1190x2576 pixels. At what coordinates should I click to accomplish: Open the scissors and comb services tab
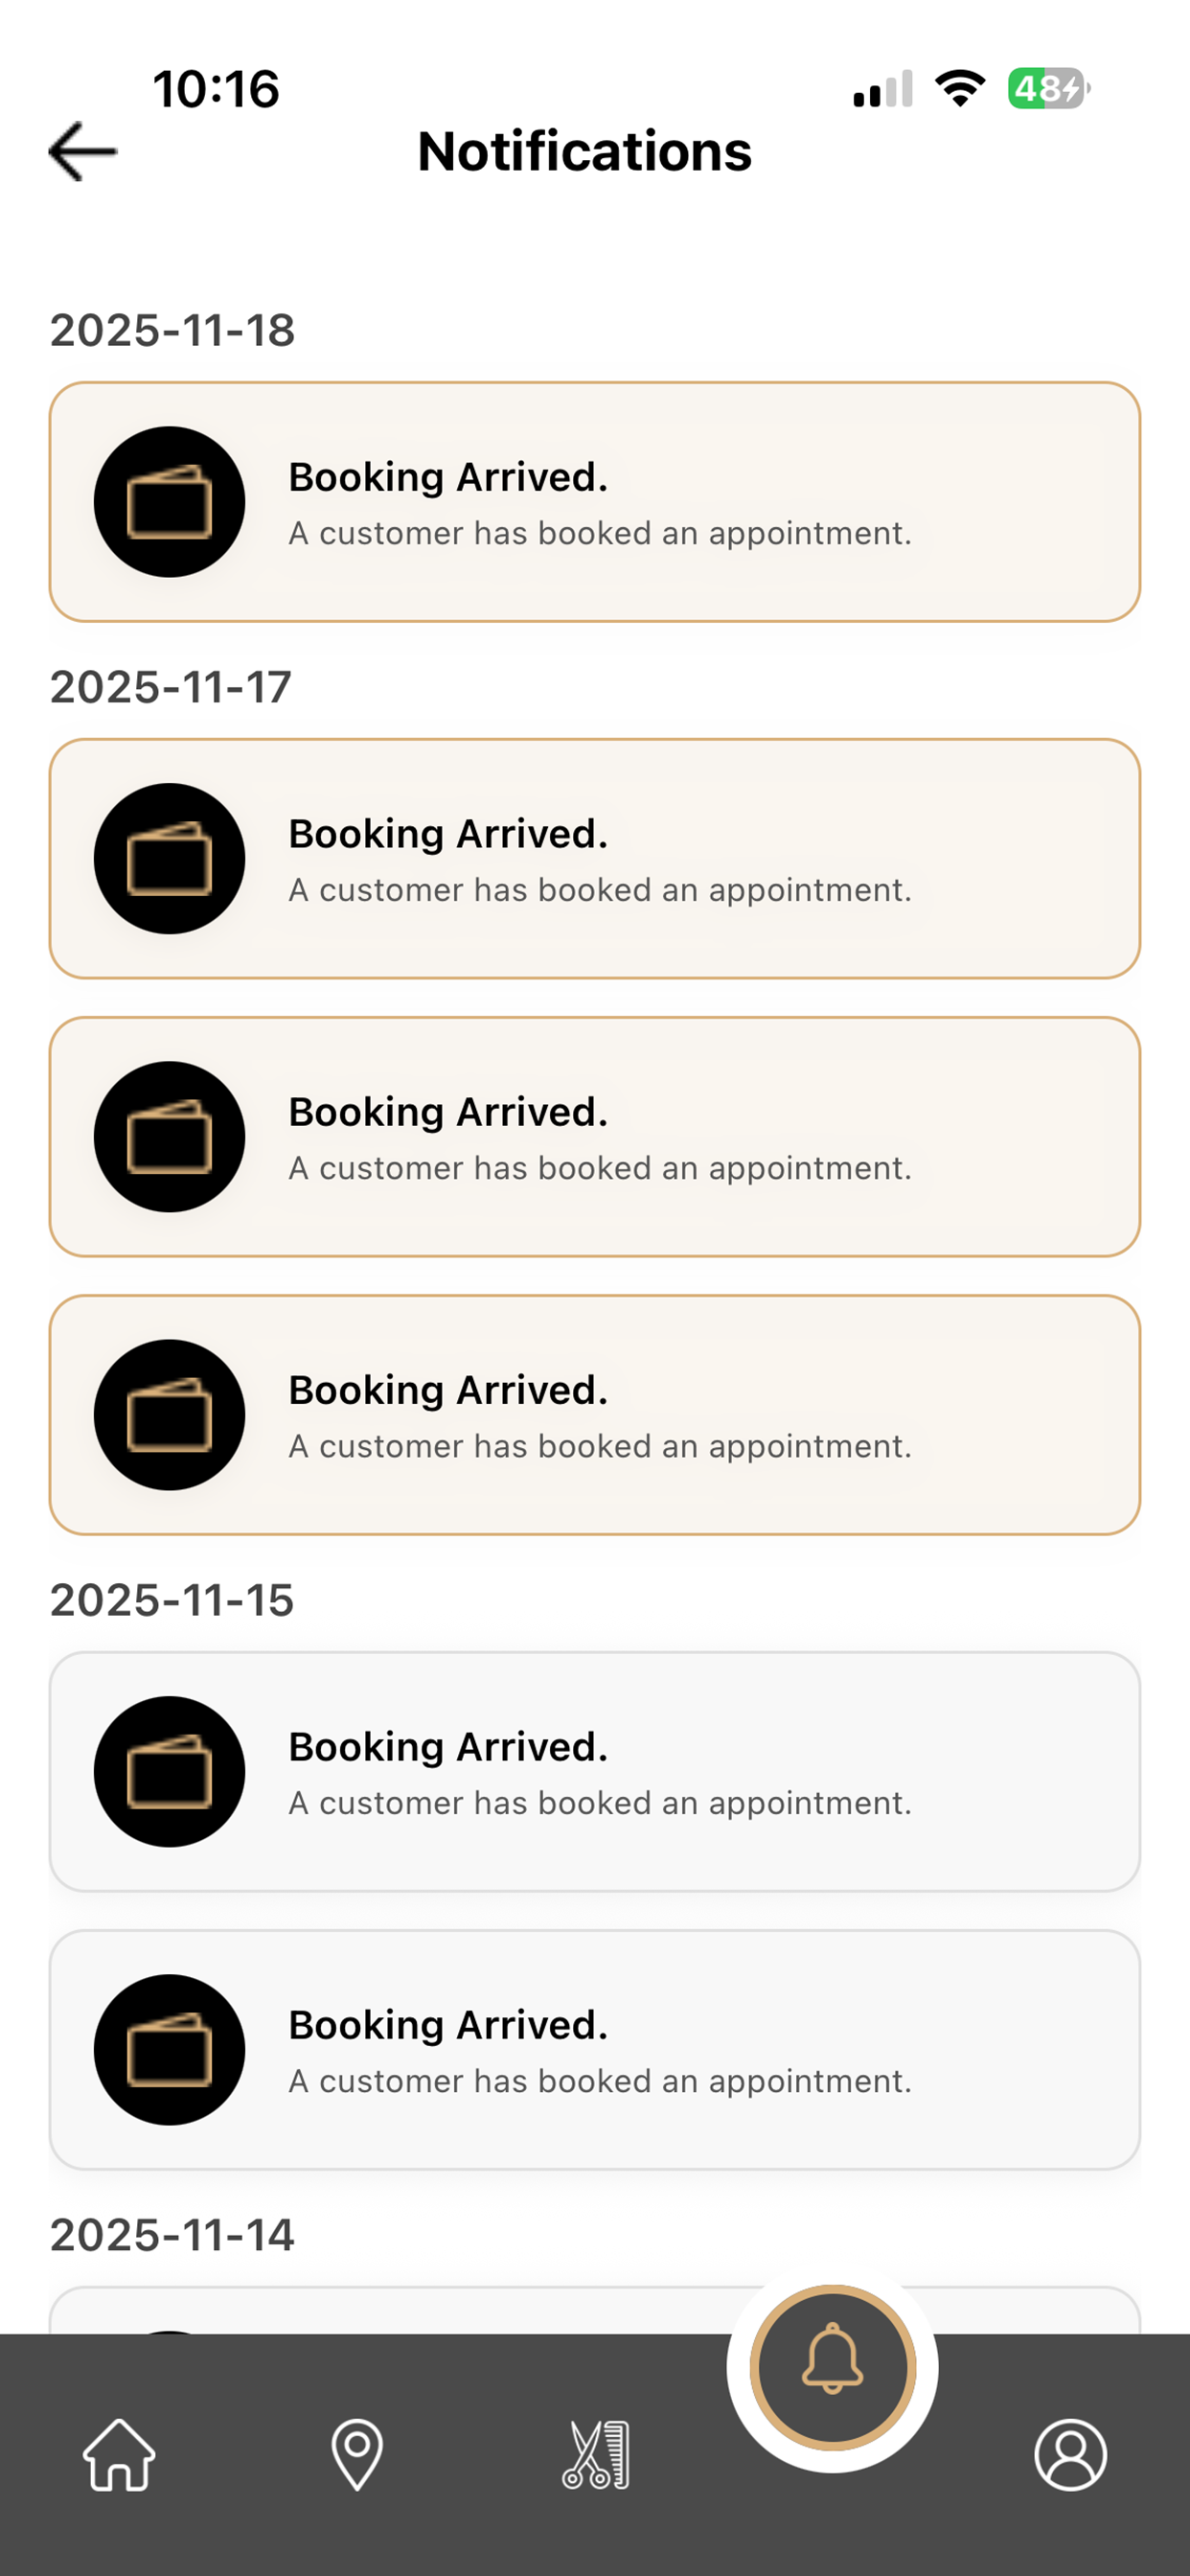[596, 2455]
